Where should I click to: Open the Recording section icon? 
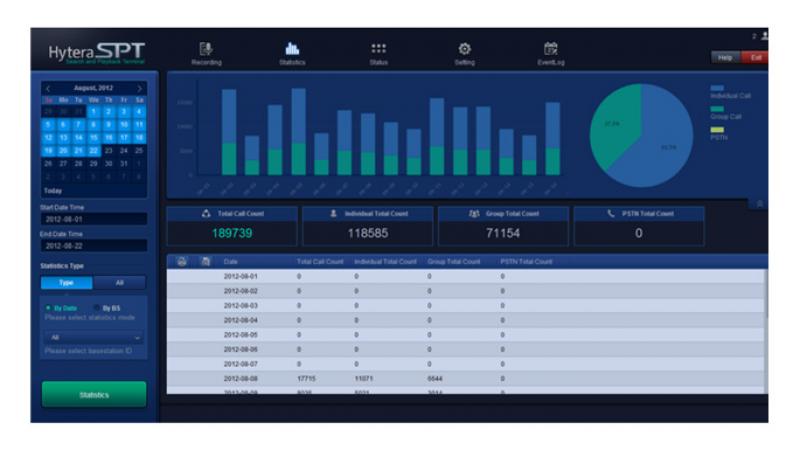[x=206, y=49]
